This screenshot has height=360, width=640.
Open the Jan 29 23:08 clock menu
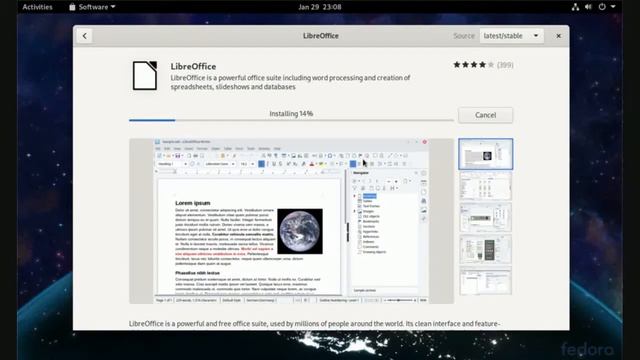point(320,7)
